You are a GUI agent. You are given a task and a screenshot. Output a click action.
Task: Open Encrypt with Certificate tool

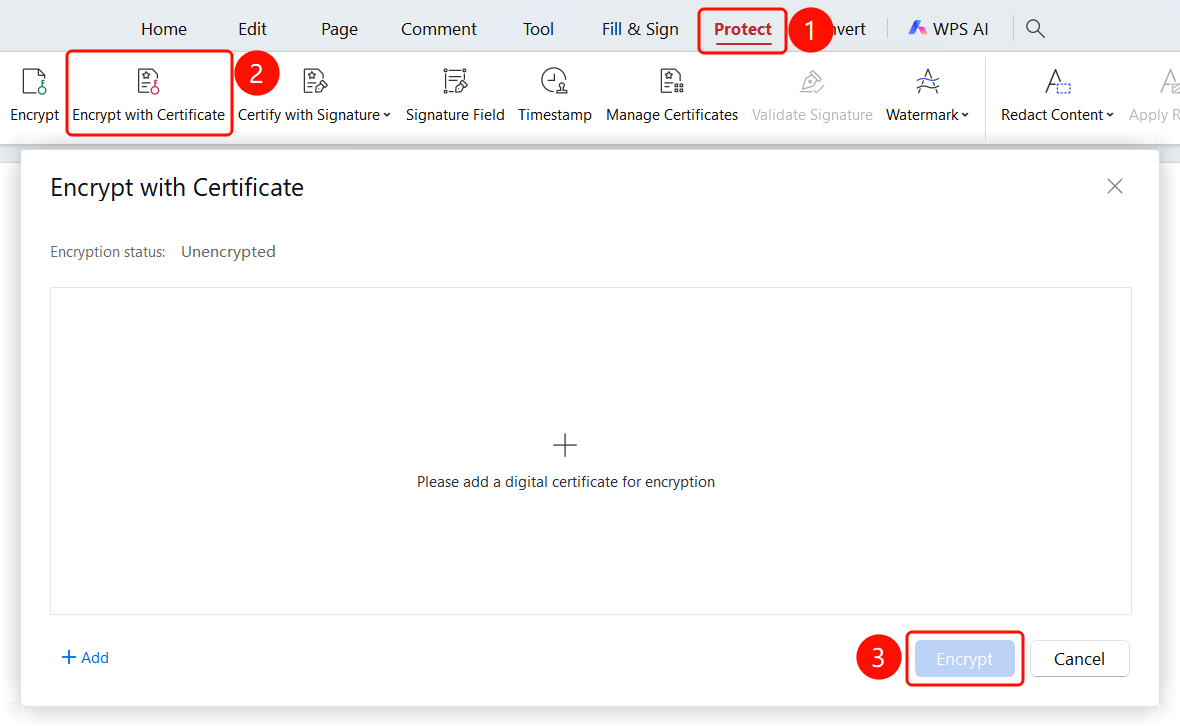(x=149, y=95)
